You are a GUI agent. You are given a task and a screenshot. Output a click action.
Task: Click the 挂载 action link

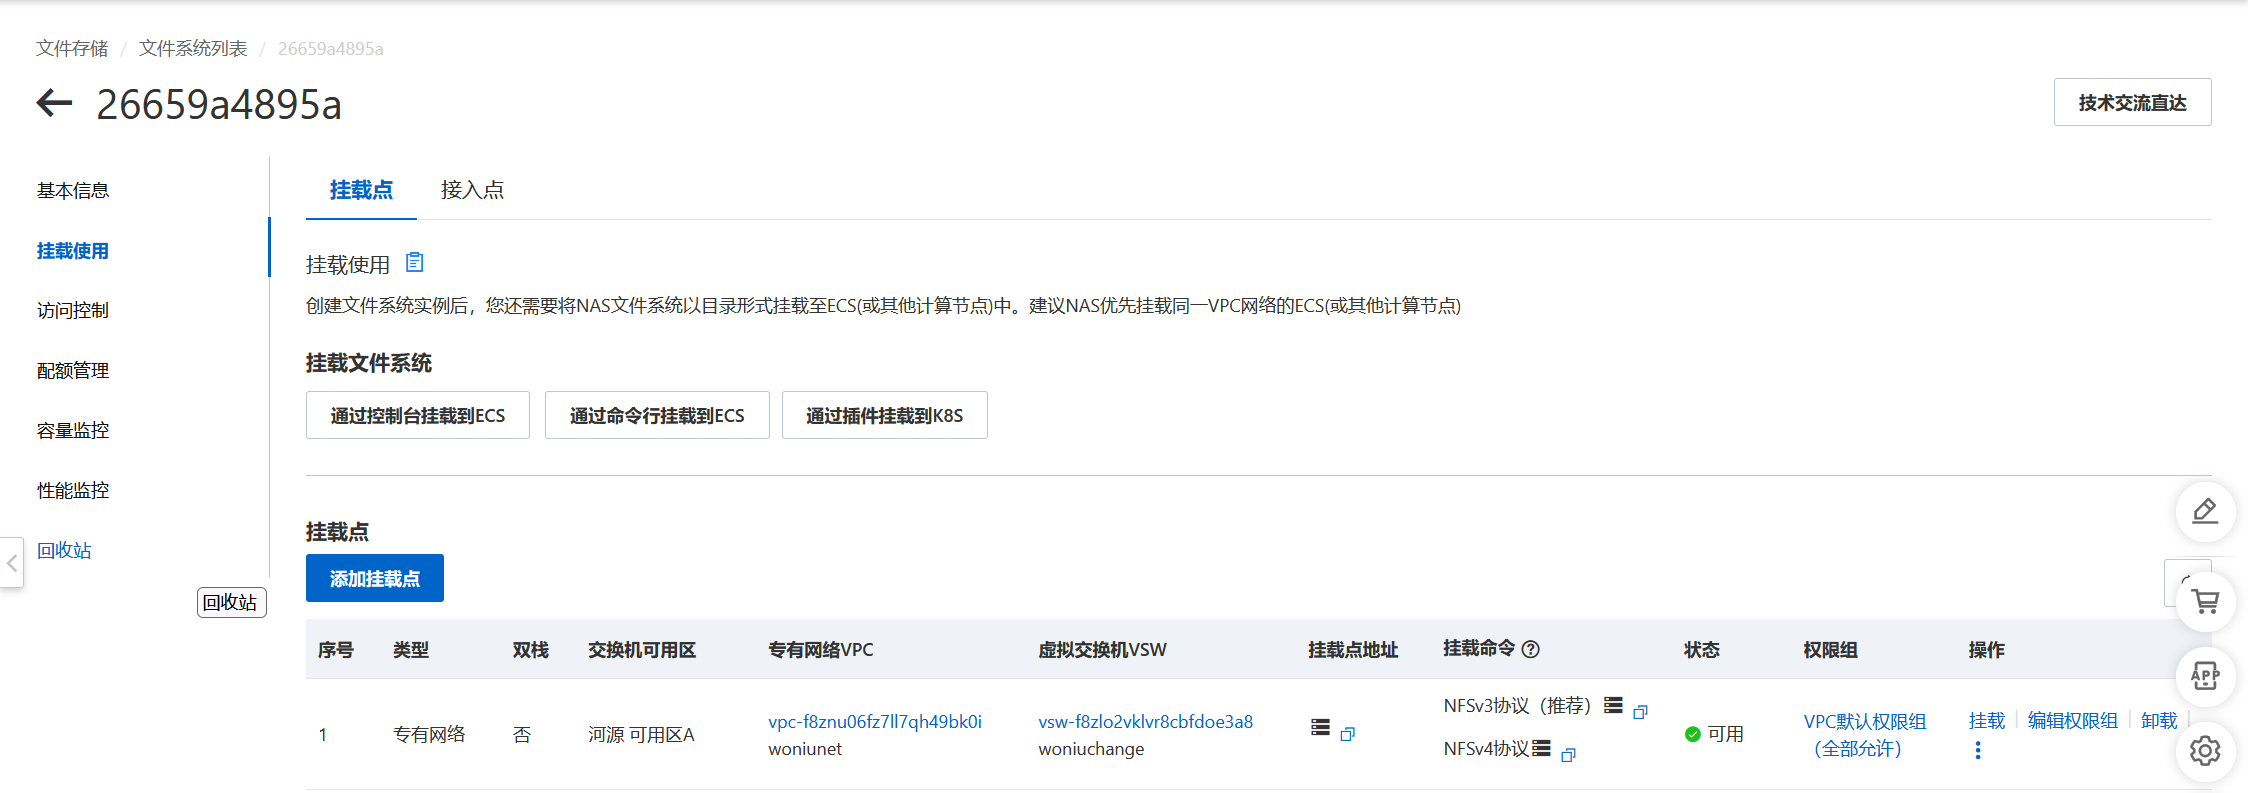pyautogui.click(x=1987, y=720)
